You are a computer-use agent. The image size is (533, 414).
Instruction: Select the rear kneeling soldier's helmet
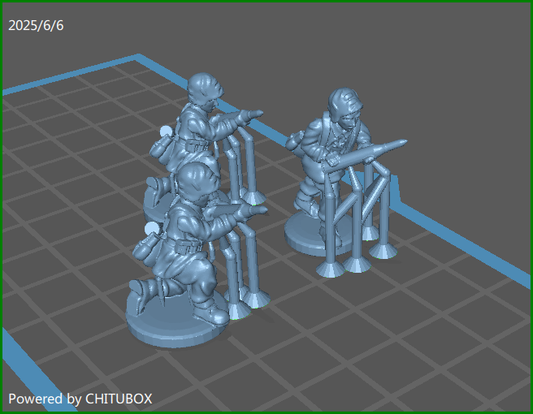tap(205, 86)
